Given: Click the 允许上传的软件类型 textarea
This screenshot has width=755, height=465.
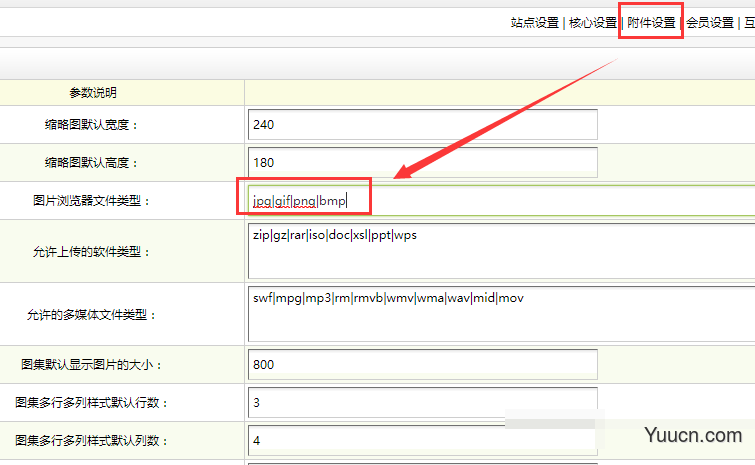Looking at the screenshot, I should click(501, 251).
